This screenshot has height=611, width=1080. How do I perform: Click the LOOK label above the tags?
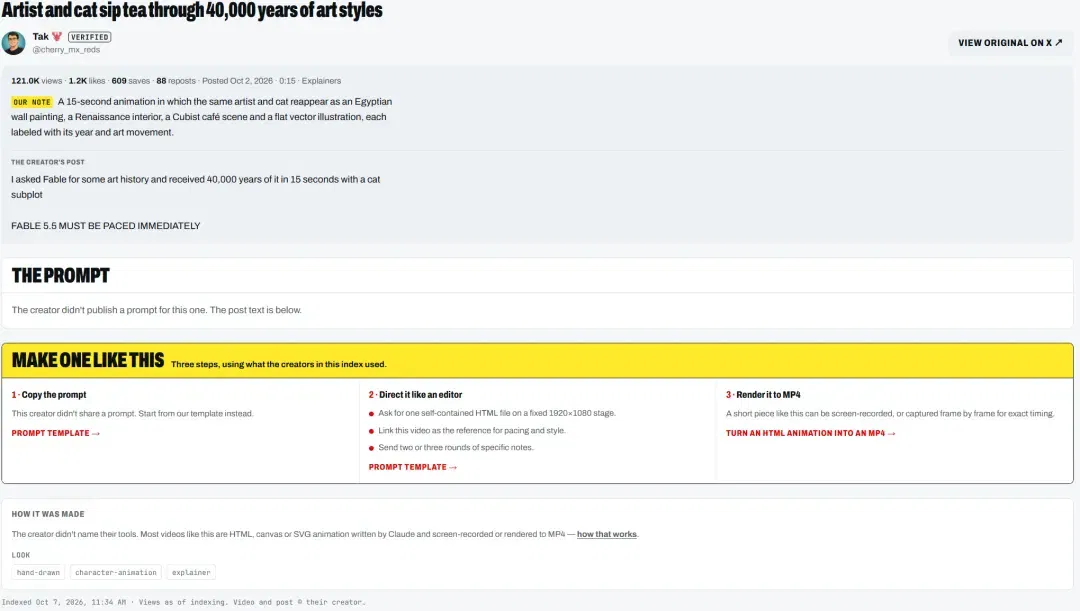[x=21, y=555]
